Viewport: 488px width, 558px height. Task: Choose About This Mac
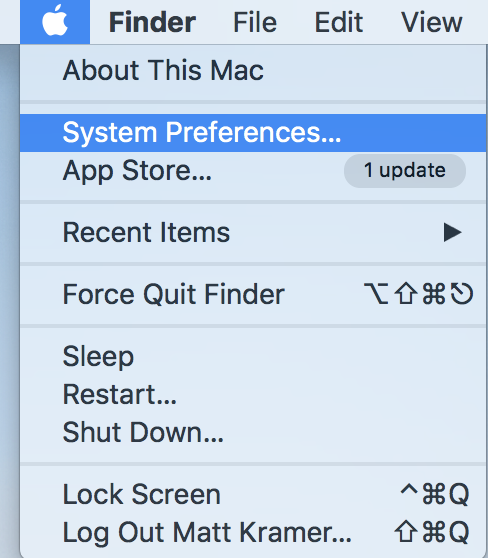click(253, 70)
